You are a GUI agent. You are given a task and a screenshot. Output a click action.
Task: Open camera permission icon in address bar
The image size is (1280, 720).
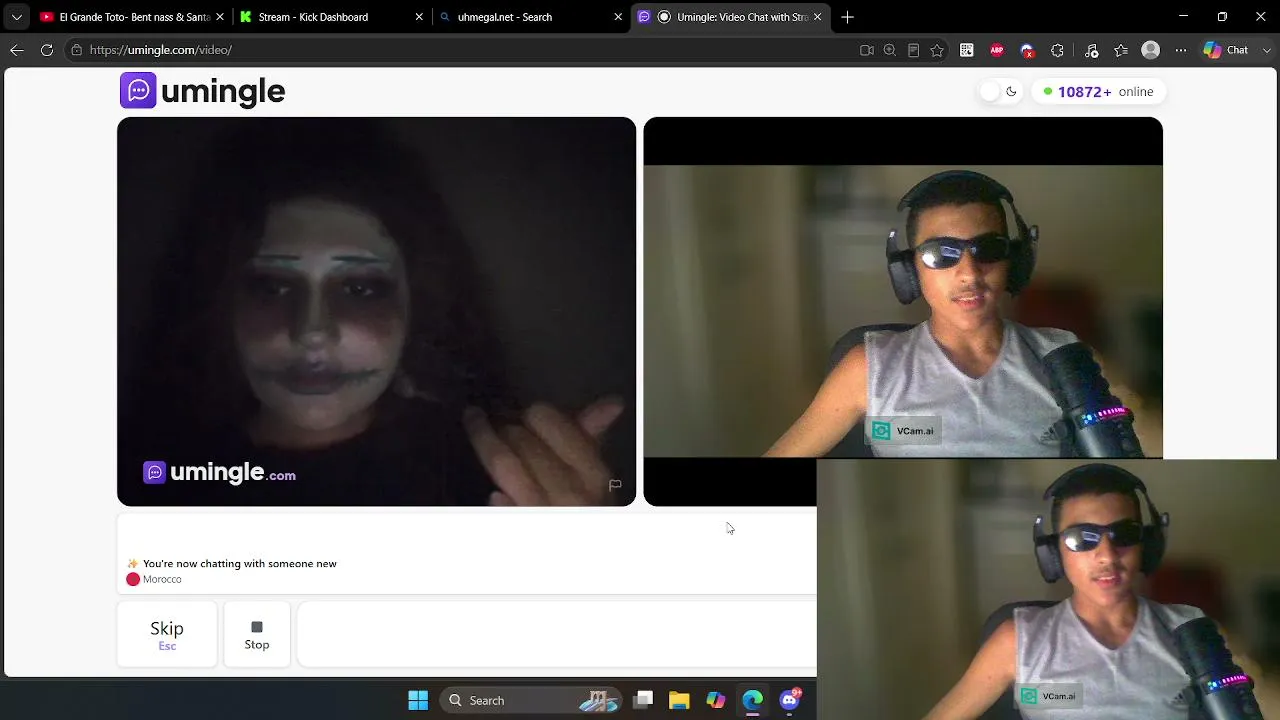pyautogui.click(x=867, y=50)
